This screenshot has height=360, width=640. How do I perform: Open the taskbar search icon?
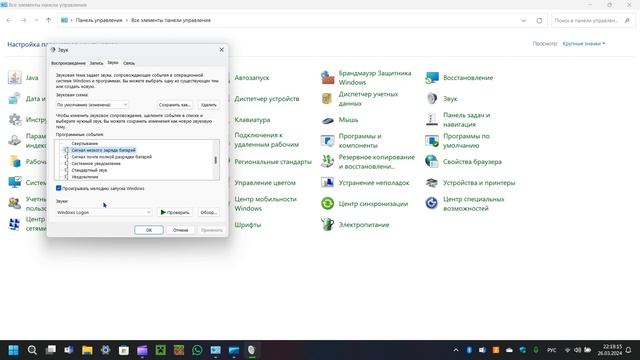click(x=32, y=350)
